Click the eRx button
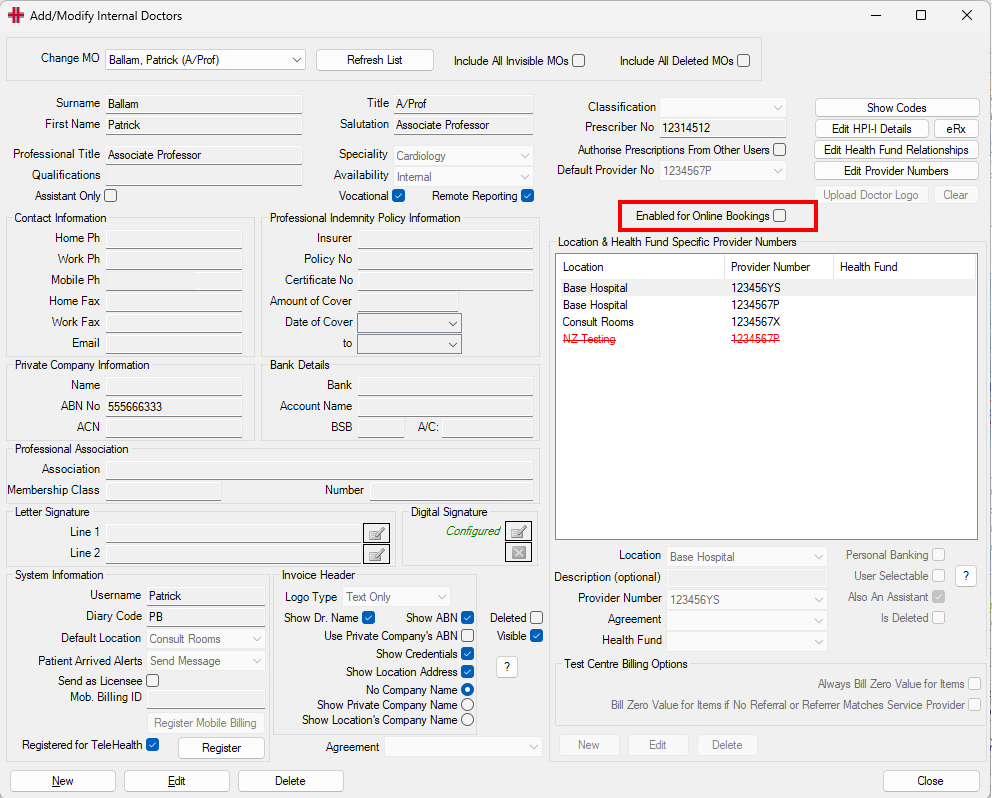The height and width of the screenshot is (798, 992). [956, 128]
